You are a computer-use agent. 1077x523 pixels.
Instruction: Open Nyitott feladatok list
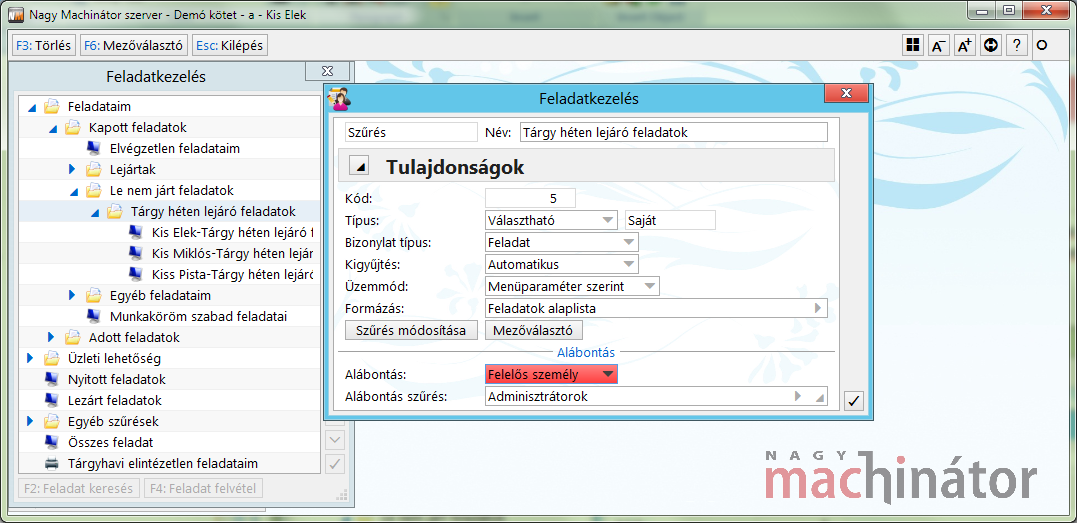116,379
